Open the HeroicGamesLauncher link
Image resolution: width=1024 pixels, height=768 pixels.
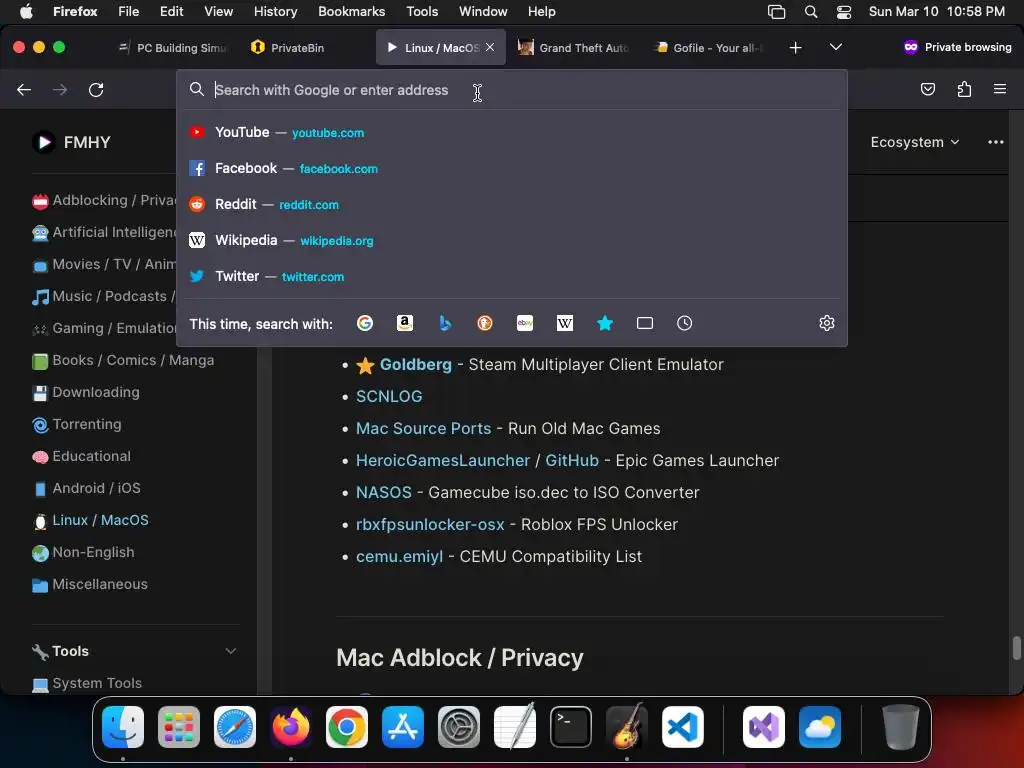click(x=442, y=460)
